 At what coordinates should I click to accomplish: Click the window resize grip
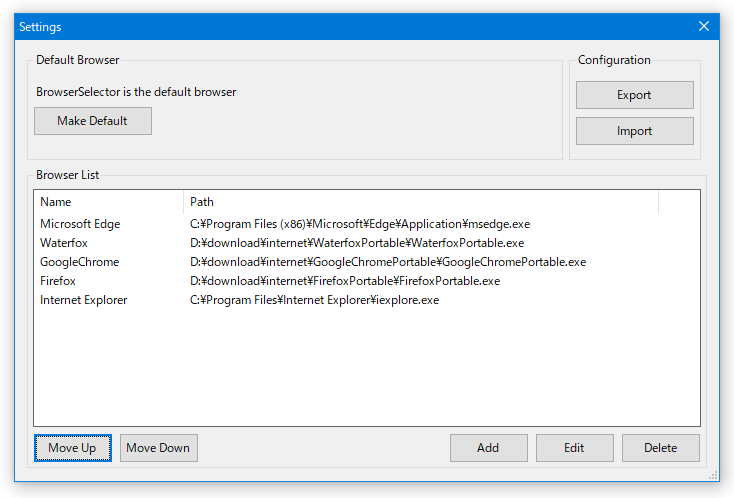[713, 476]
